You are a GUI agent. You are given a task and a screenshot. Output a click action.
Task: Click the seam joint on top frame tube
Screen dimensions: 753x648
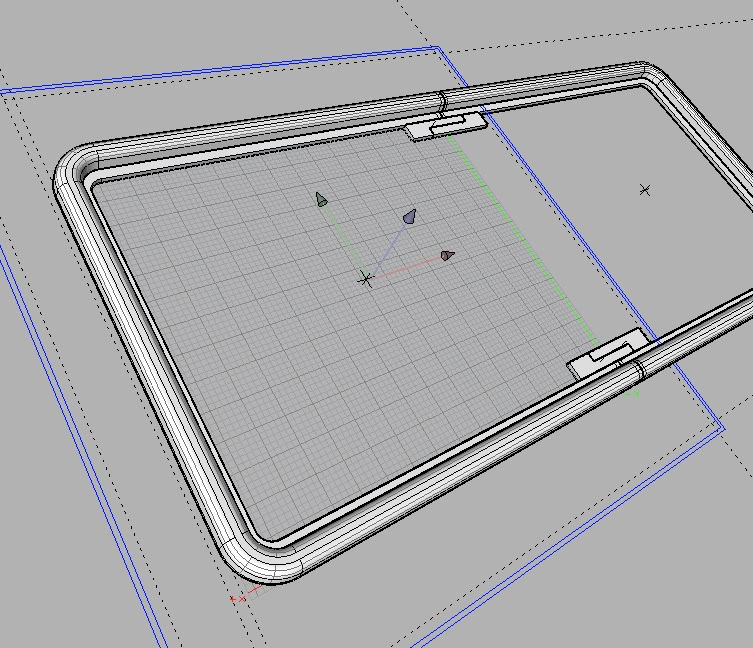pyautogui.click(x=441, y=100)
